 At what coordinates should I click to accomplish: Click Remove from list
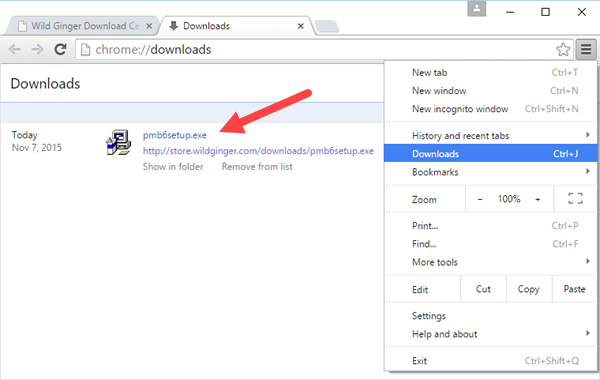click(x=257, y=166)
